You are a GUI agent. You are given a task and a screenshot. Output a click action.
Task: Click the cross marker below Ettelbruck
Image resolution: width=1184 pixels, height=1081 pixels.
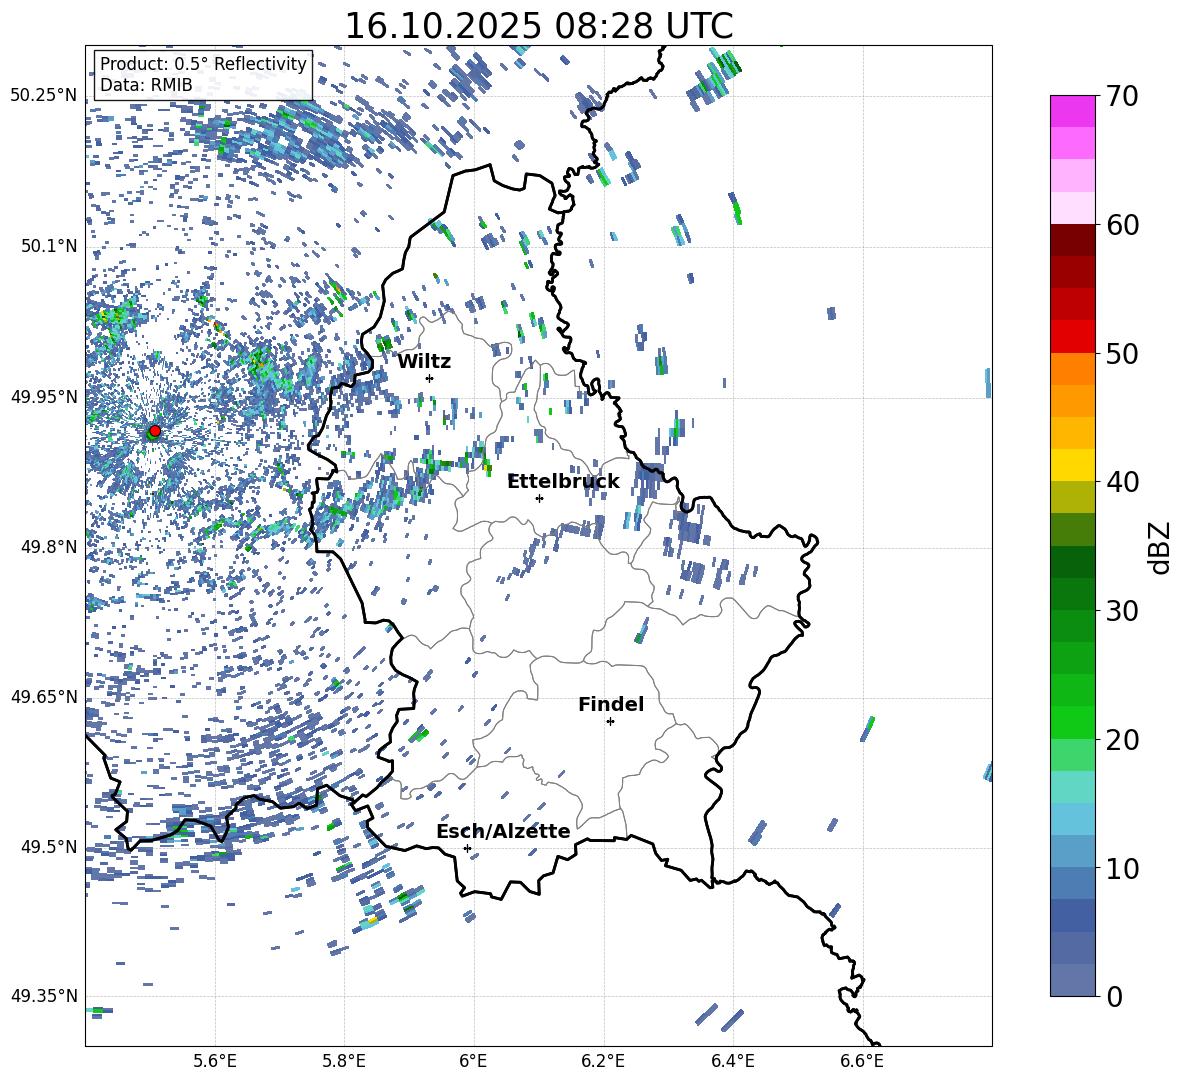click(539, 498)
